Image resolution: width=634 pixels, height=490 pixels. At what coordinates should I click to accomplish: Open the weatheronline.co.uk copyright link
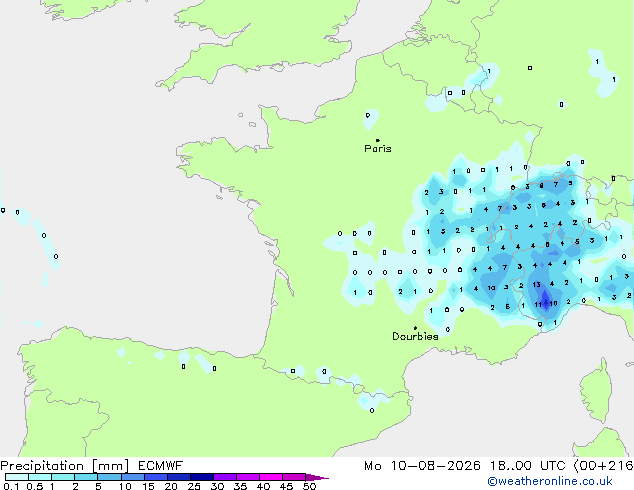click(x=549, y=481)
